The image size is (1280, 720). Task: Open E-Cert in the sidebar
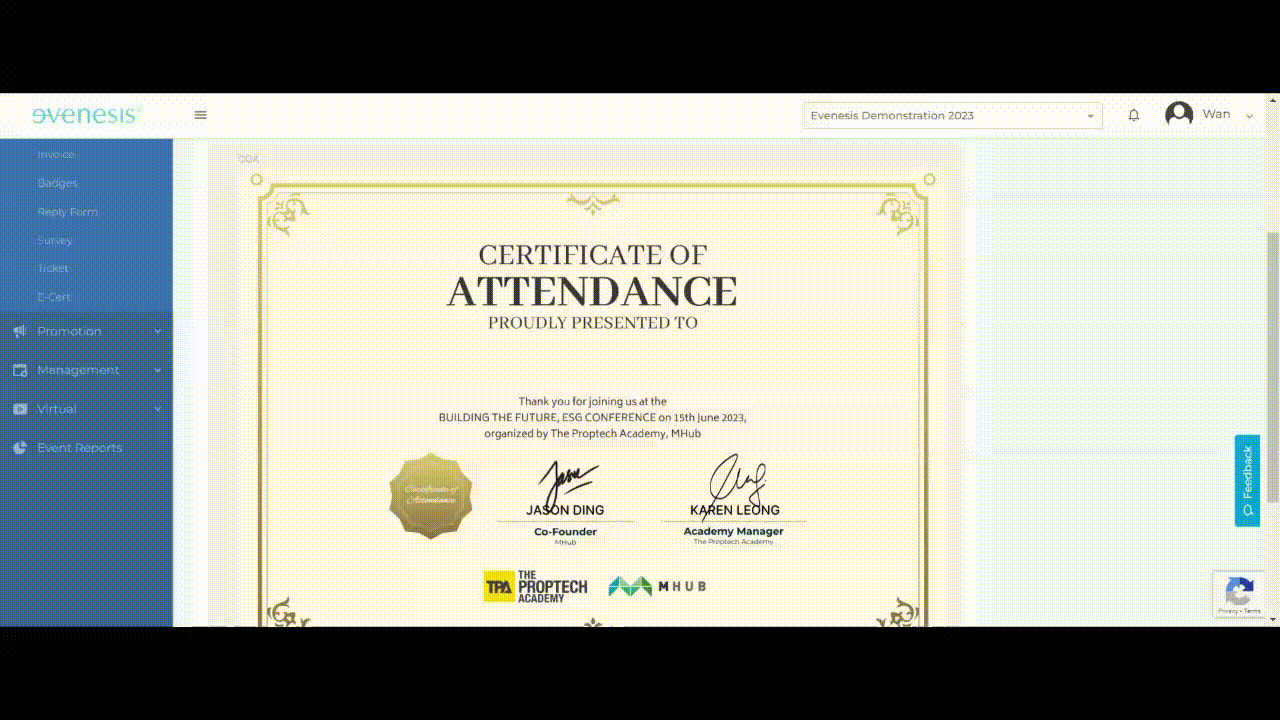click(54, 297)
